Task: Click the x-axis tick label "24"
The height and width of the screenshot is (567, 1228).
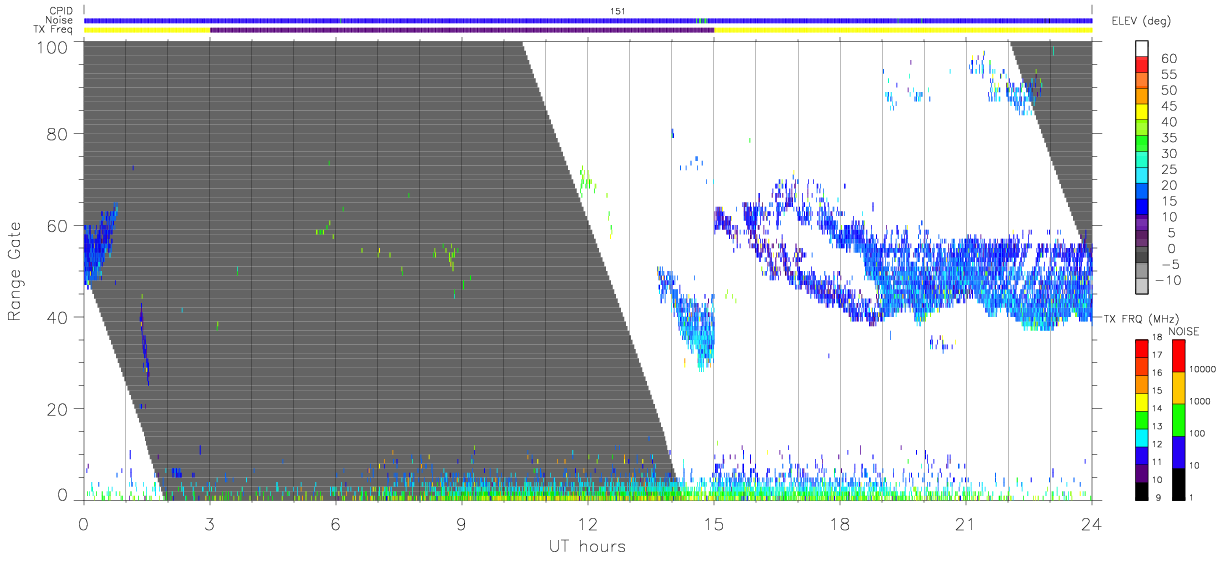Action: (1091, 523)
